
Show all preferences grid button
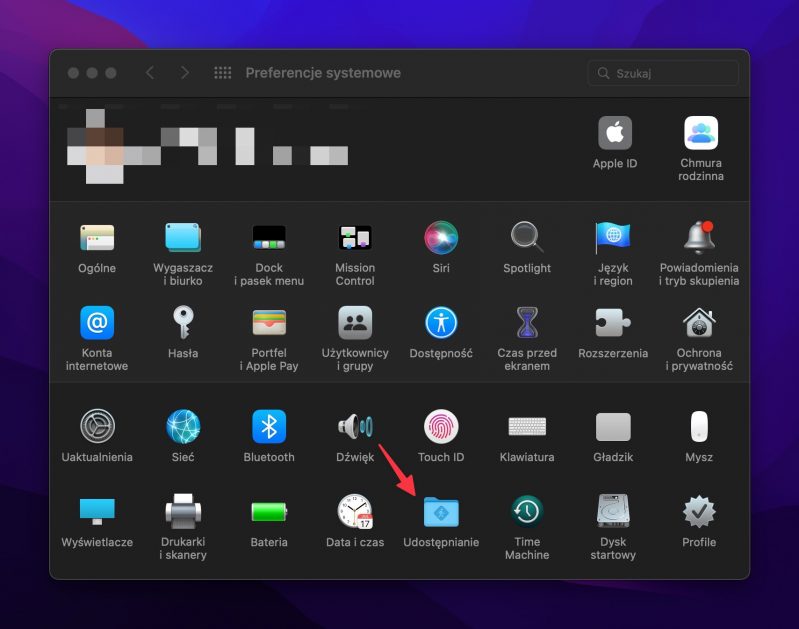click(x=223, y=73)
